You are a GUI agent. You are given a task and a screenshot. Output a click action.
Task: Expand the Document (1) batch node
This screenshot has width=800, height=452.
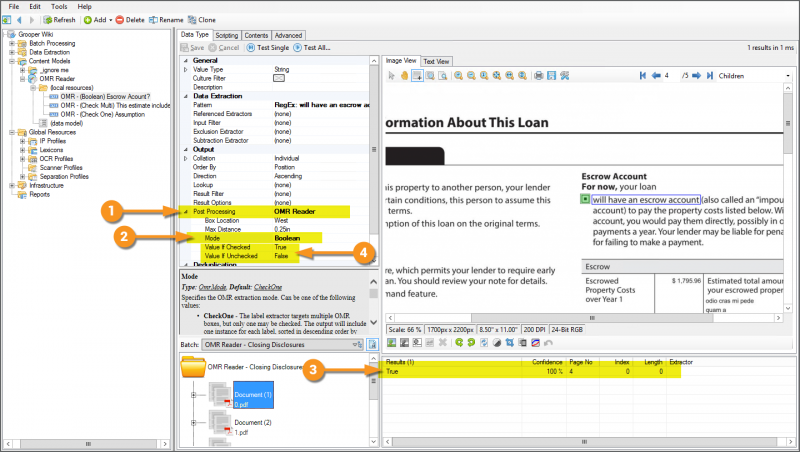click(x=193, y=395)
